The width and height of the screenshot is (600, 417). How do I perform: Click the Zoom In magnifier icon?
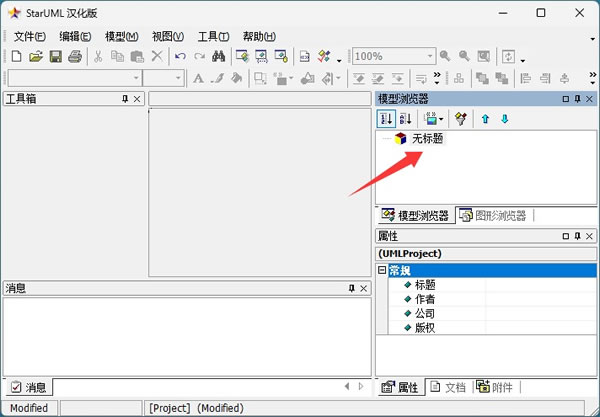pyautogui.click(x=445, y=57)
